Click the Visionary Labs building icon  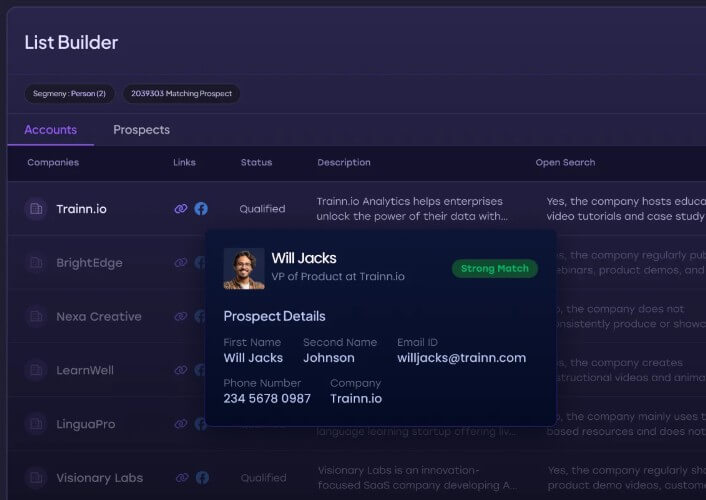36,477
